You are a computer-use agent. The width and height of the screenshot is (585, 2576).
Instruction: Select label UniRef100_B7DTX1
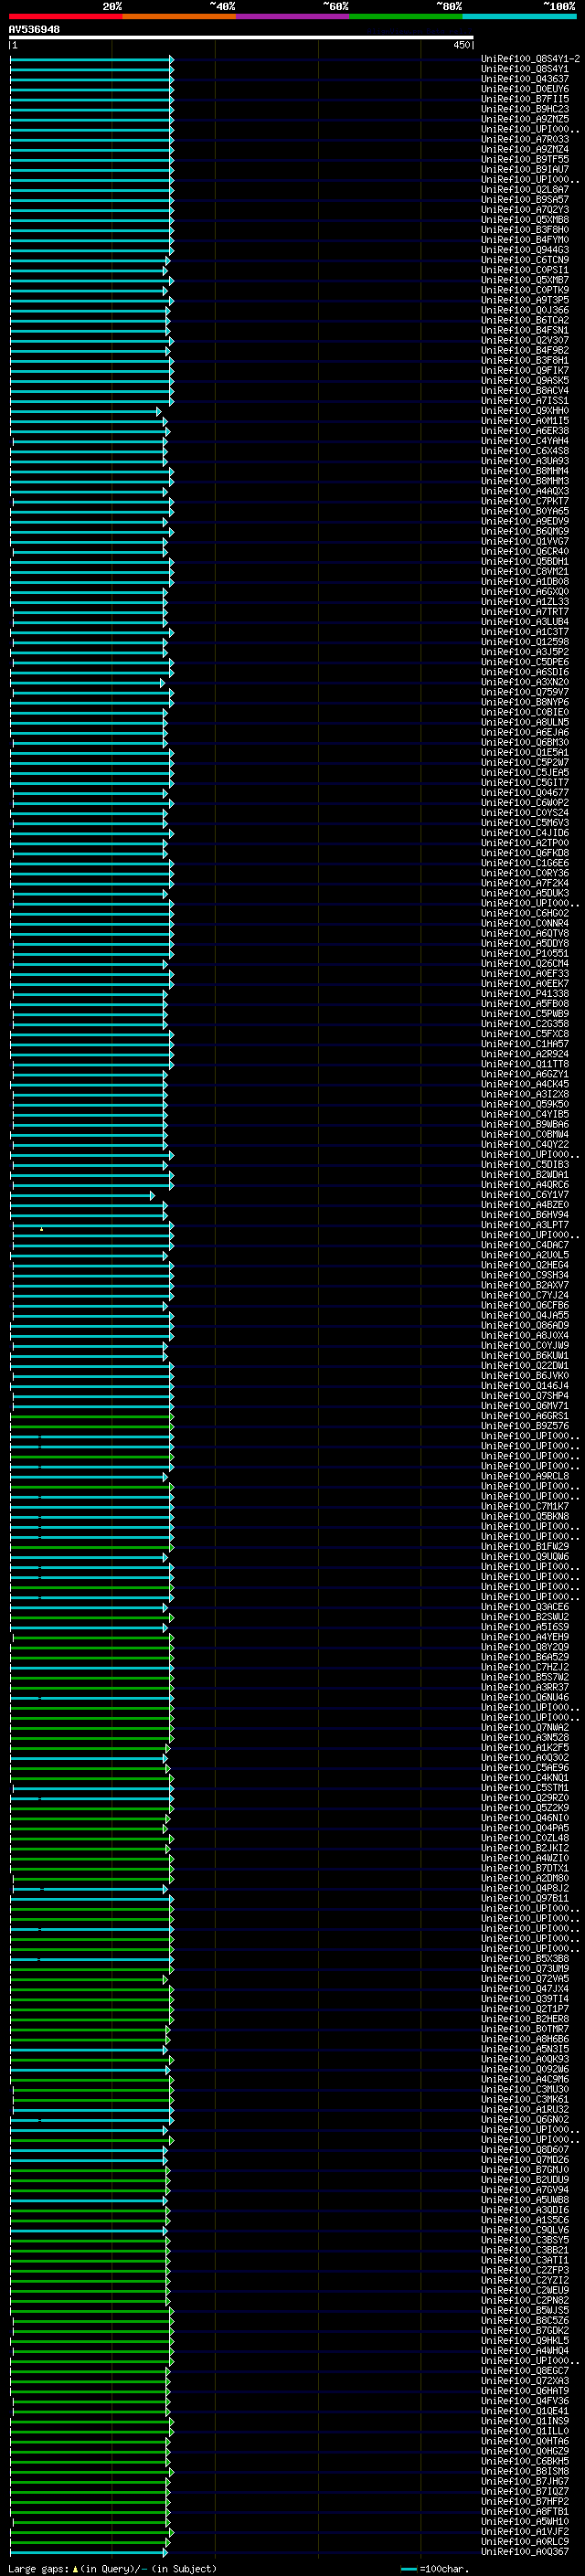pyautogui.click(x=525, y=1868)
